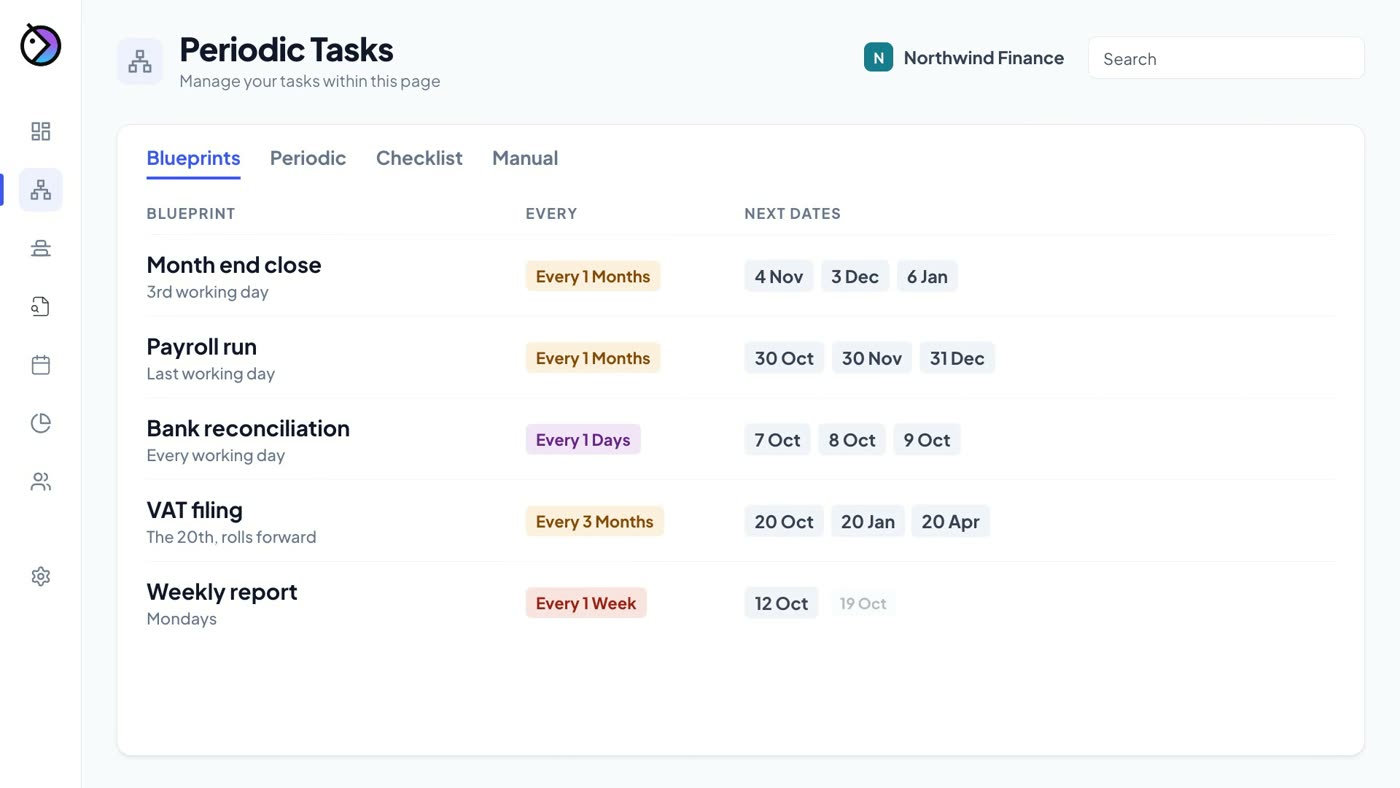Select the 30 Oct date chip
This screenshot has height=788, width=1400.
click(784, 358)
